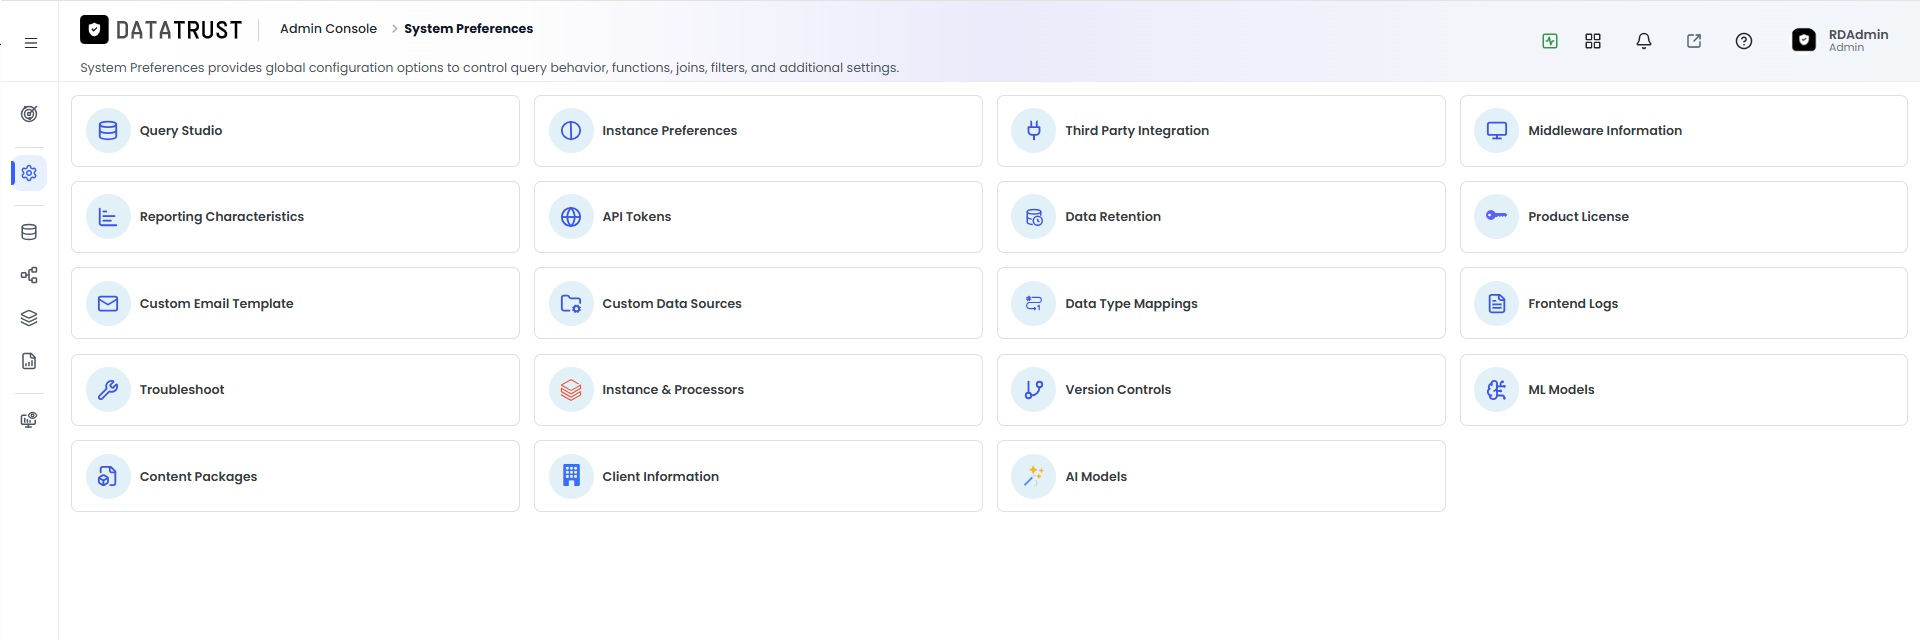The width and height of the screenshot is (1920, 640).
Task: Open Custom Email Template card
Action: [x=295, y=303]
